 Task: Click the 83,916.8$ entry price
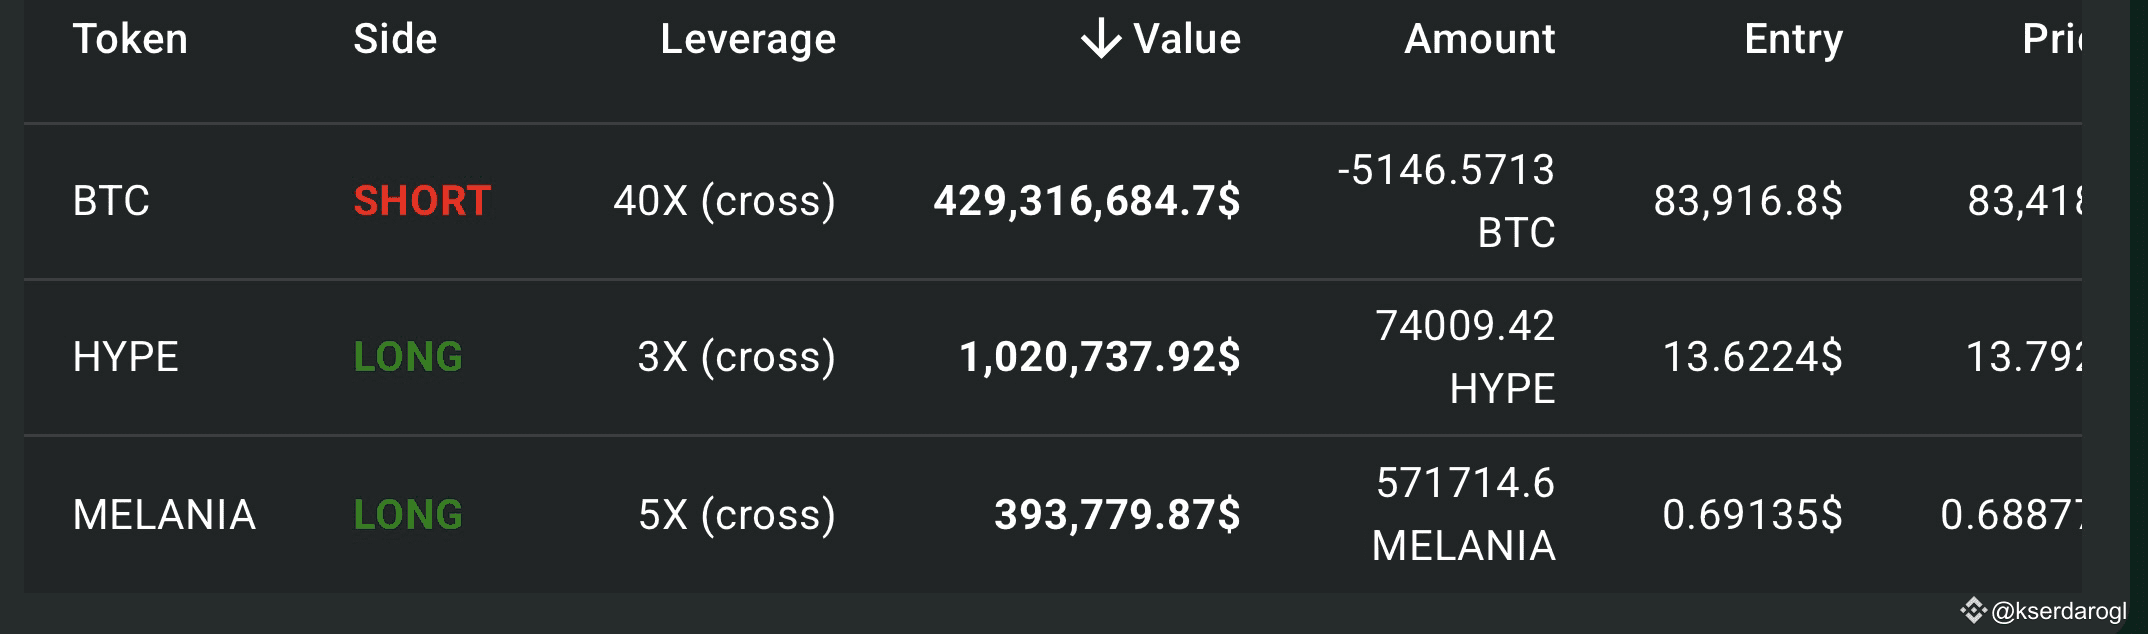pyautogui.click(x=1748, y=201)
